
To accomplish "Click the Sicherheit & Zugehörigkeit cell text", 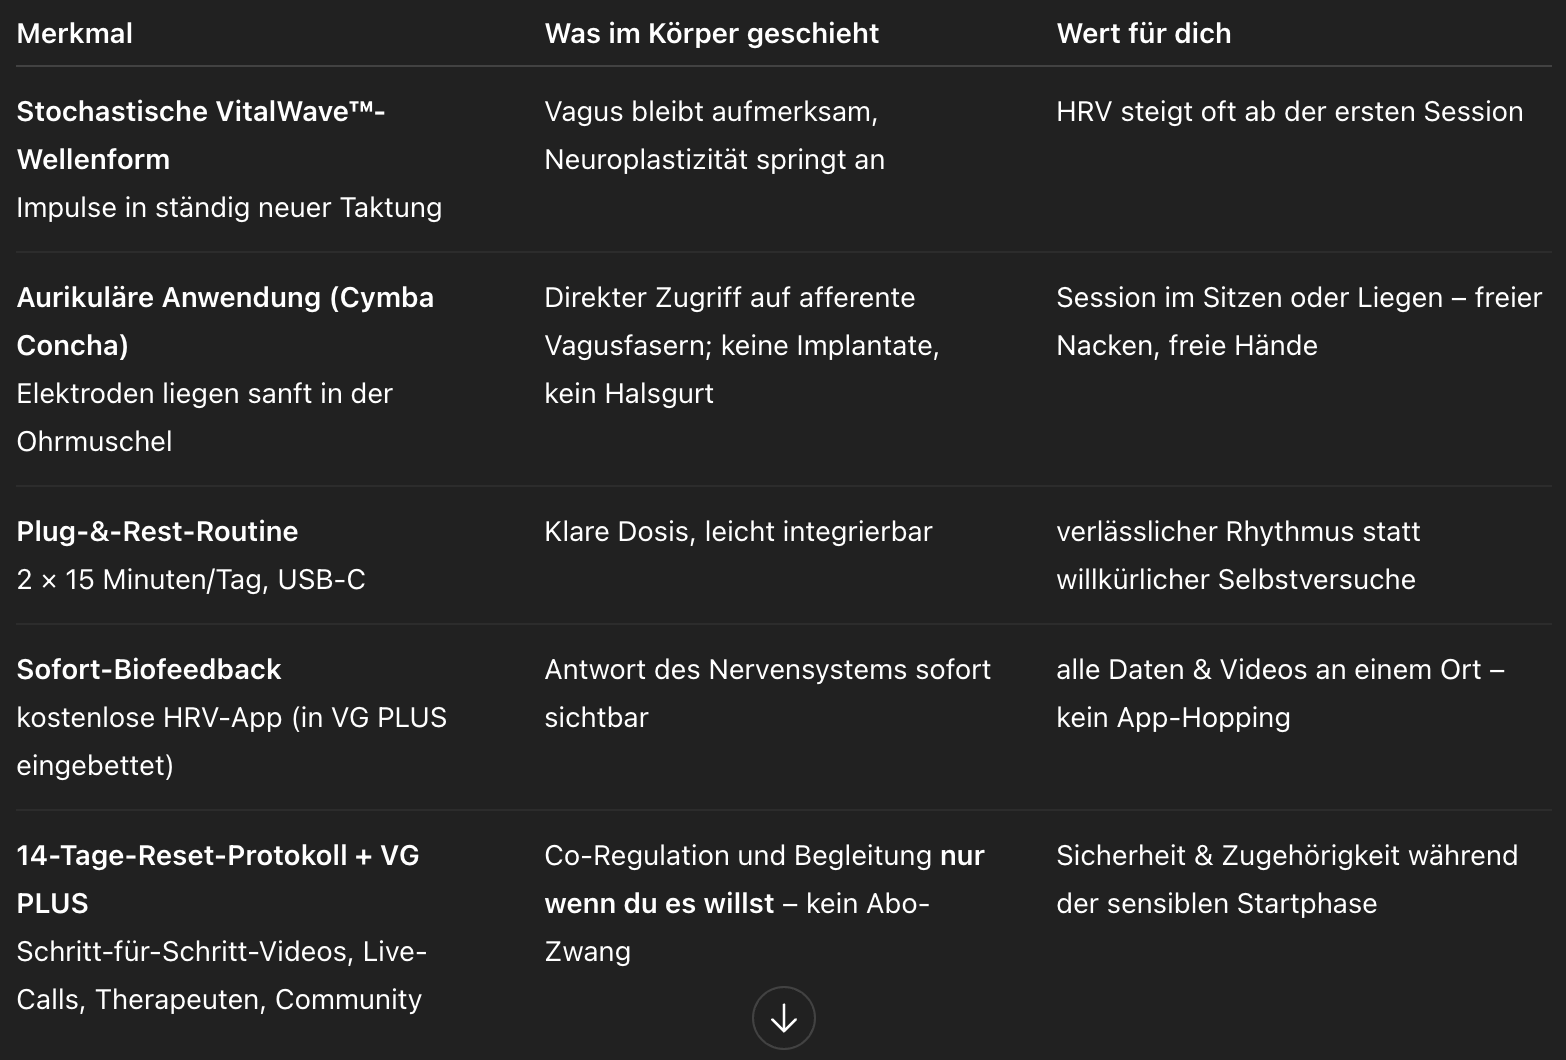I will click(x=1287, y=879).
